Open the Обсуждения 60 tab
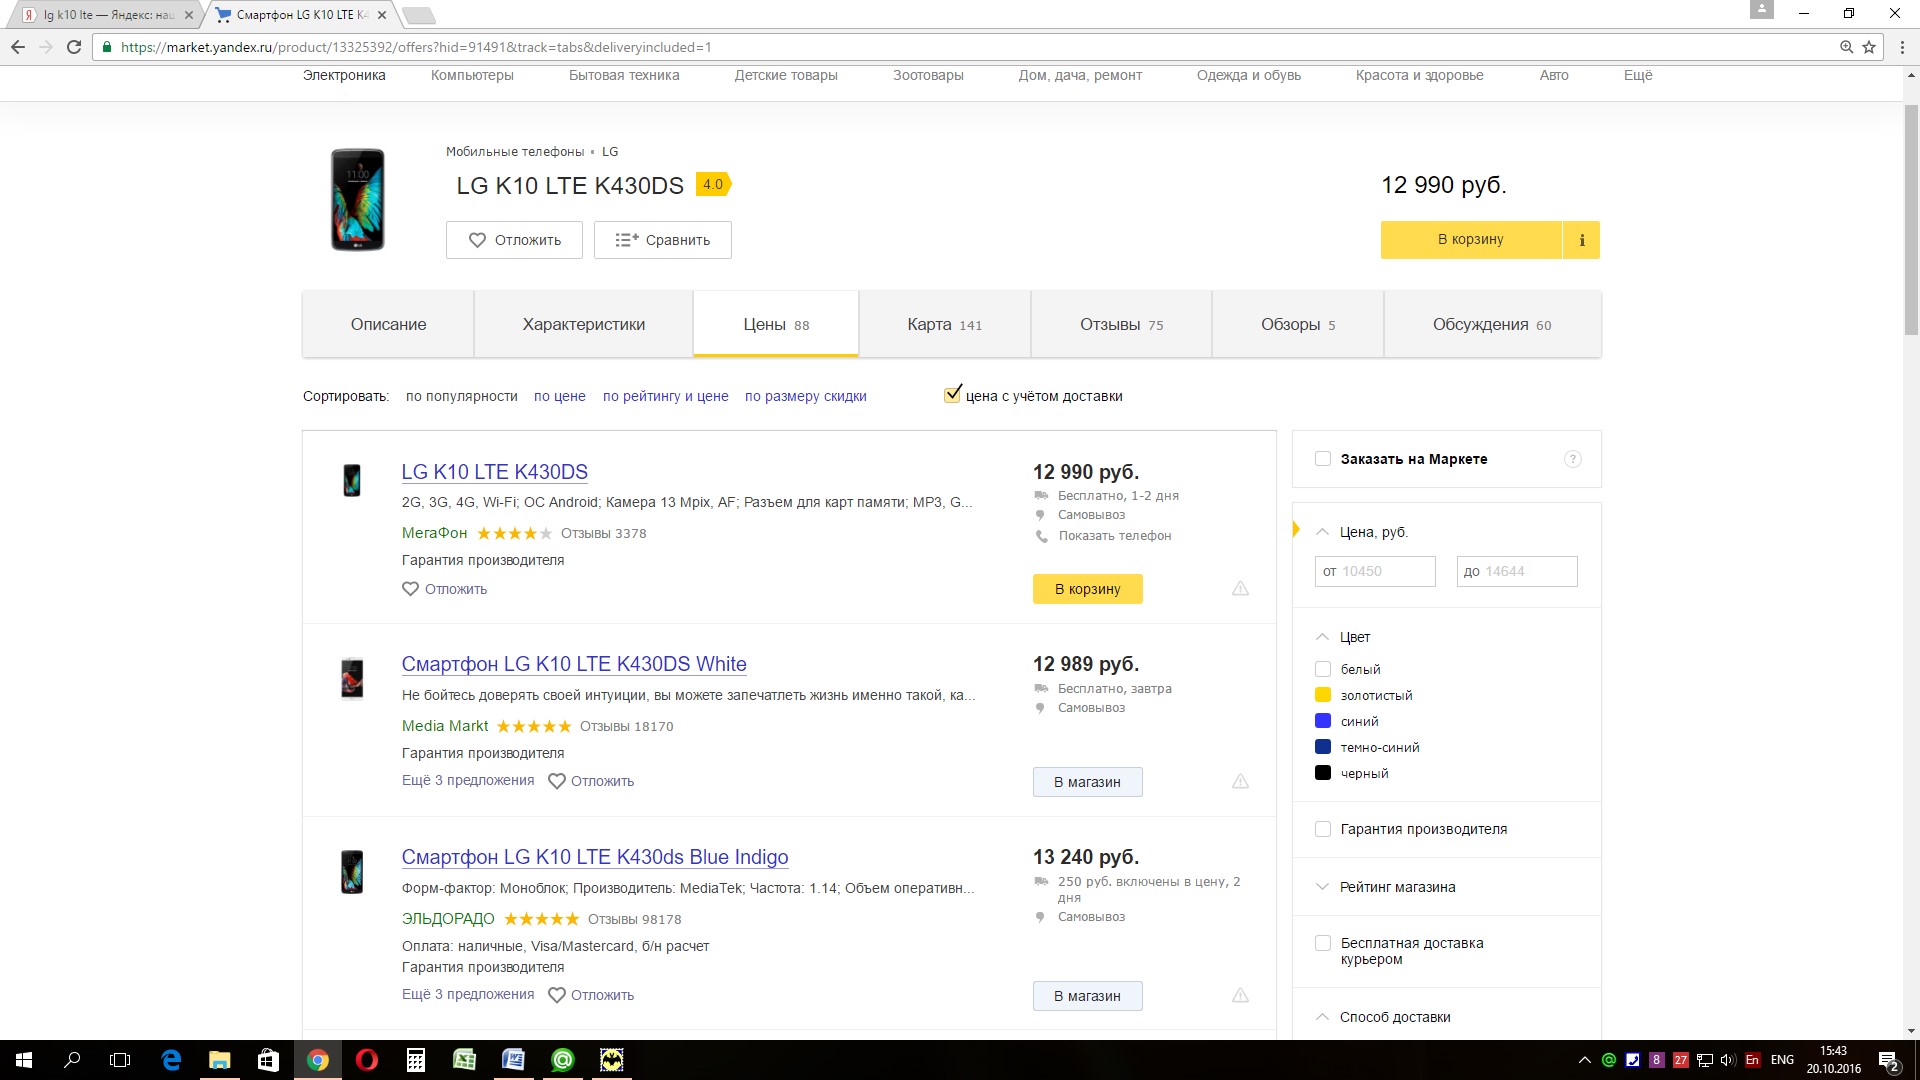The height and width of the screenshot is (1080, 1920). click(x=1492, y=324)
